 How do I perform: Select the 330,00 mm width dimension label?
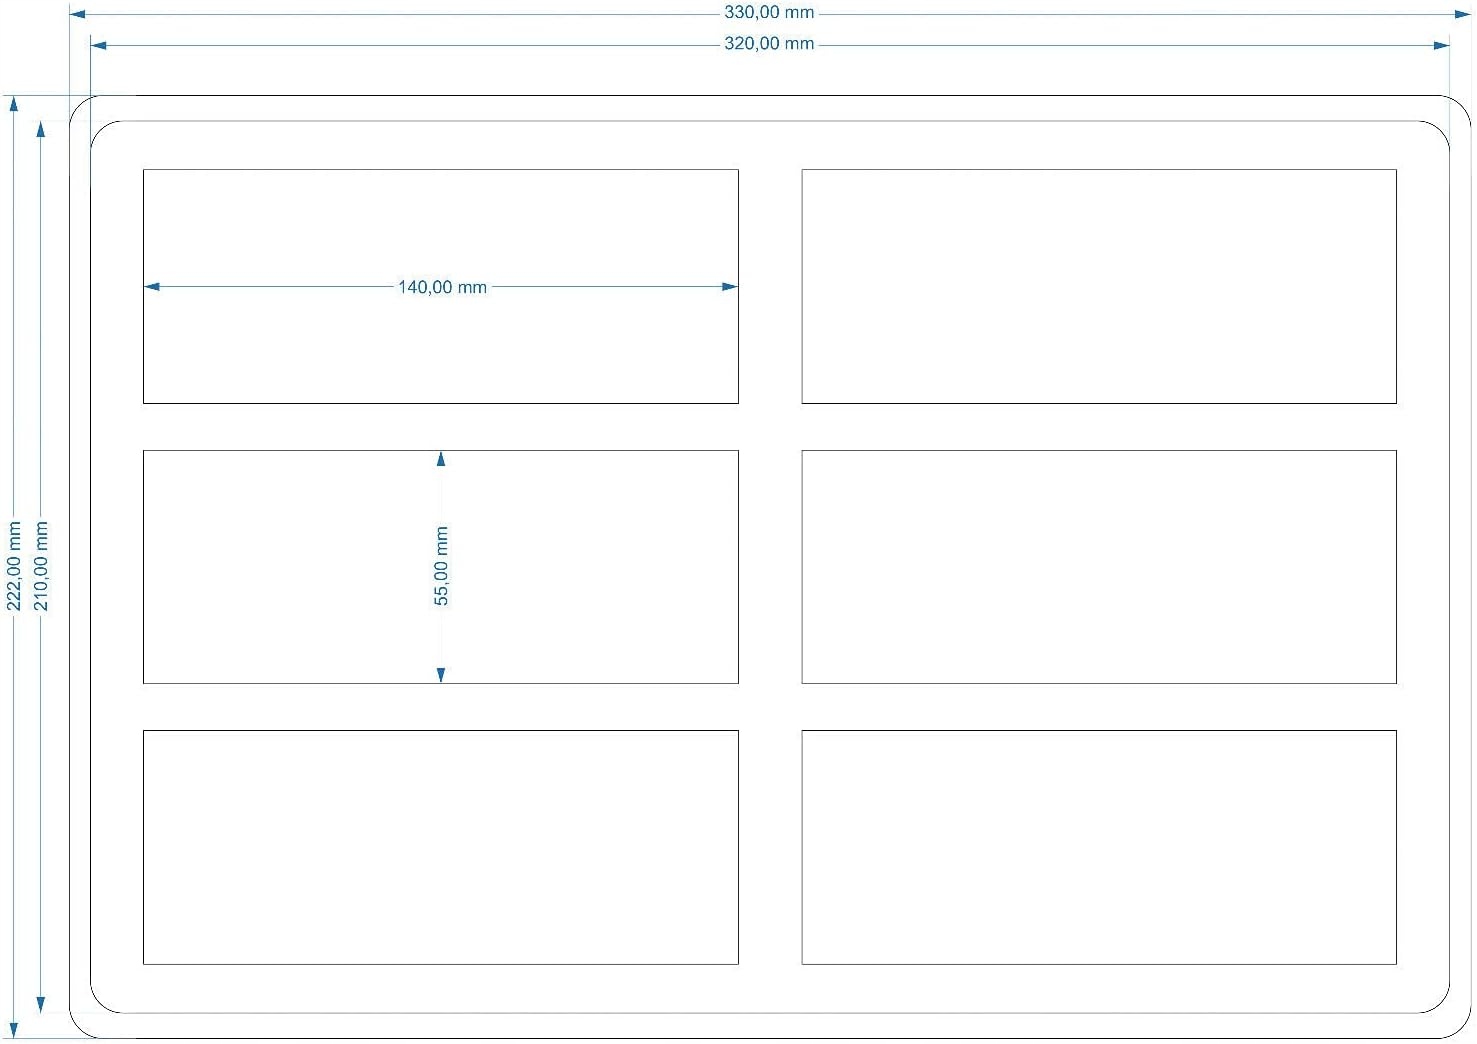tap(769, 12)
